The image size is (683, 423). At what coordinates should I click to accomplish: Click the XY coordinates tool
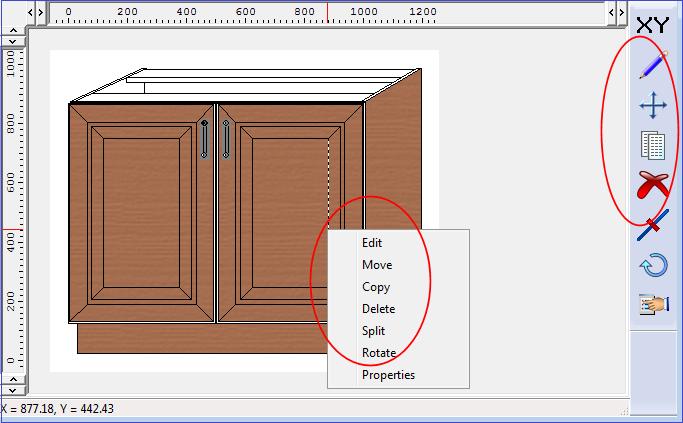(653, 25)
